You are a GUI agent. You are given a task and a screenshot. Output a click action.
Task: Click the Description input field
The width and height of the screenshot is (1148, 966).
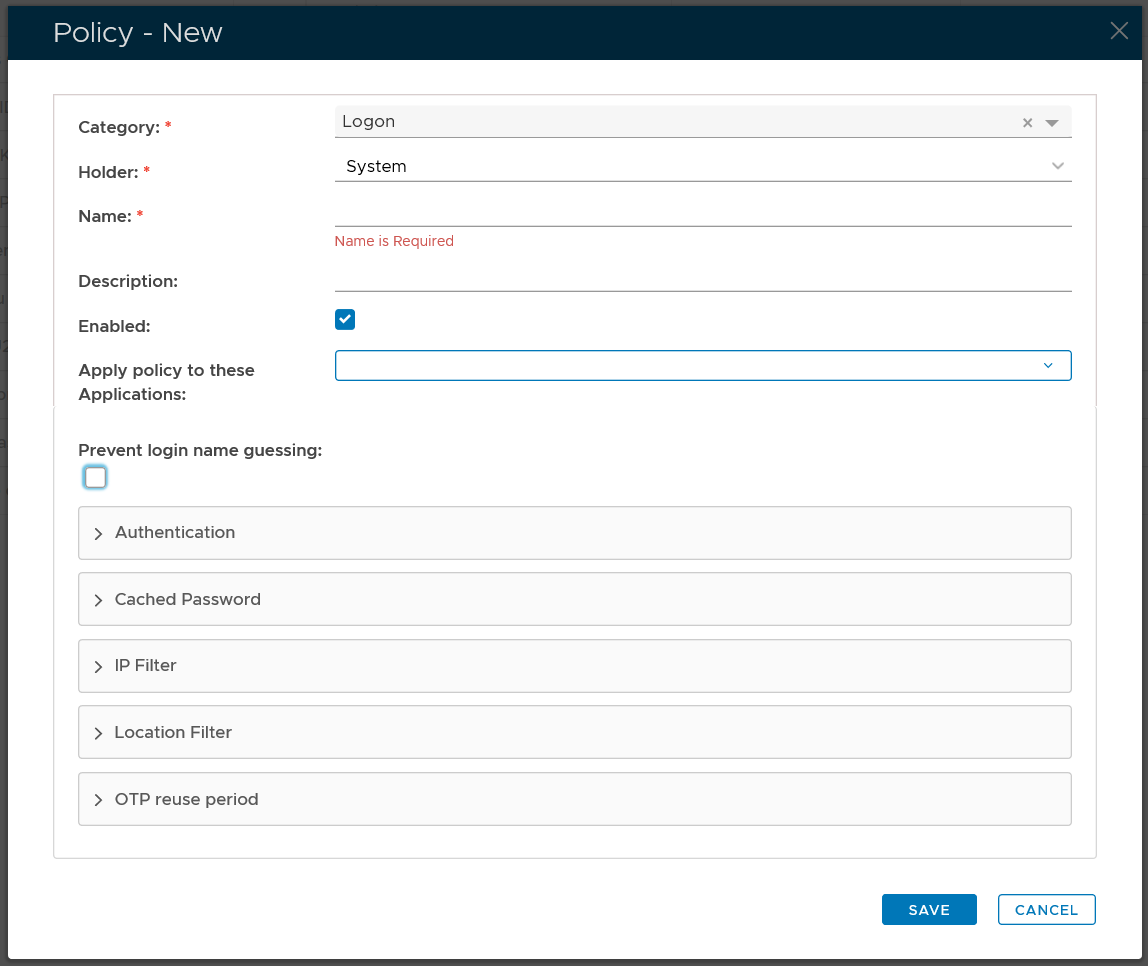click(702, 278)
